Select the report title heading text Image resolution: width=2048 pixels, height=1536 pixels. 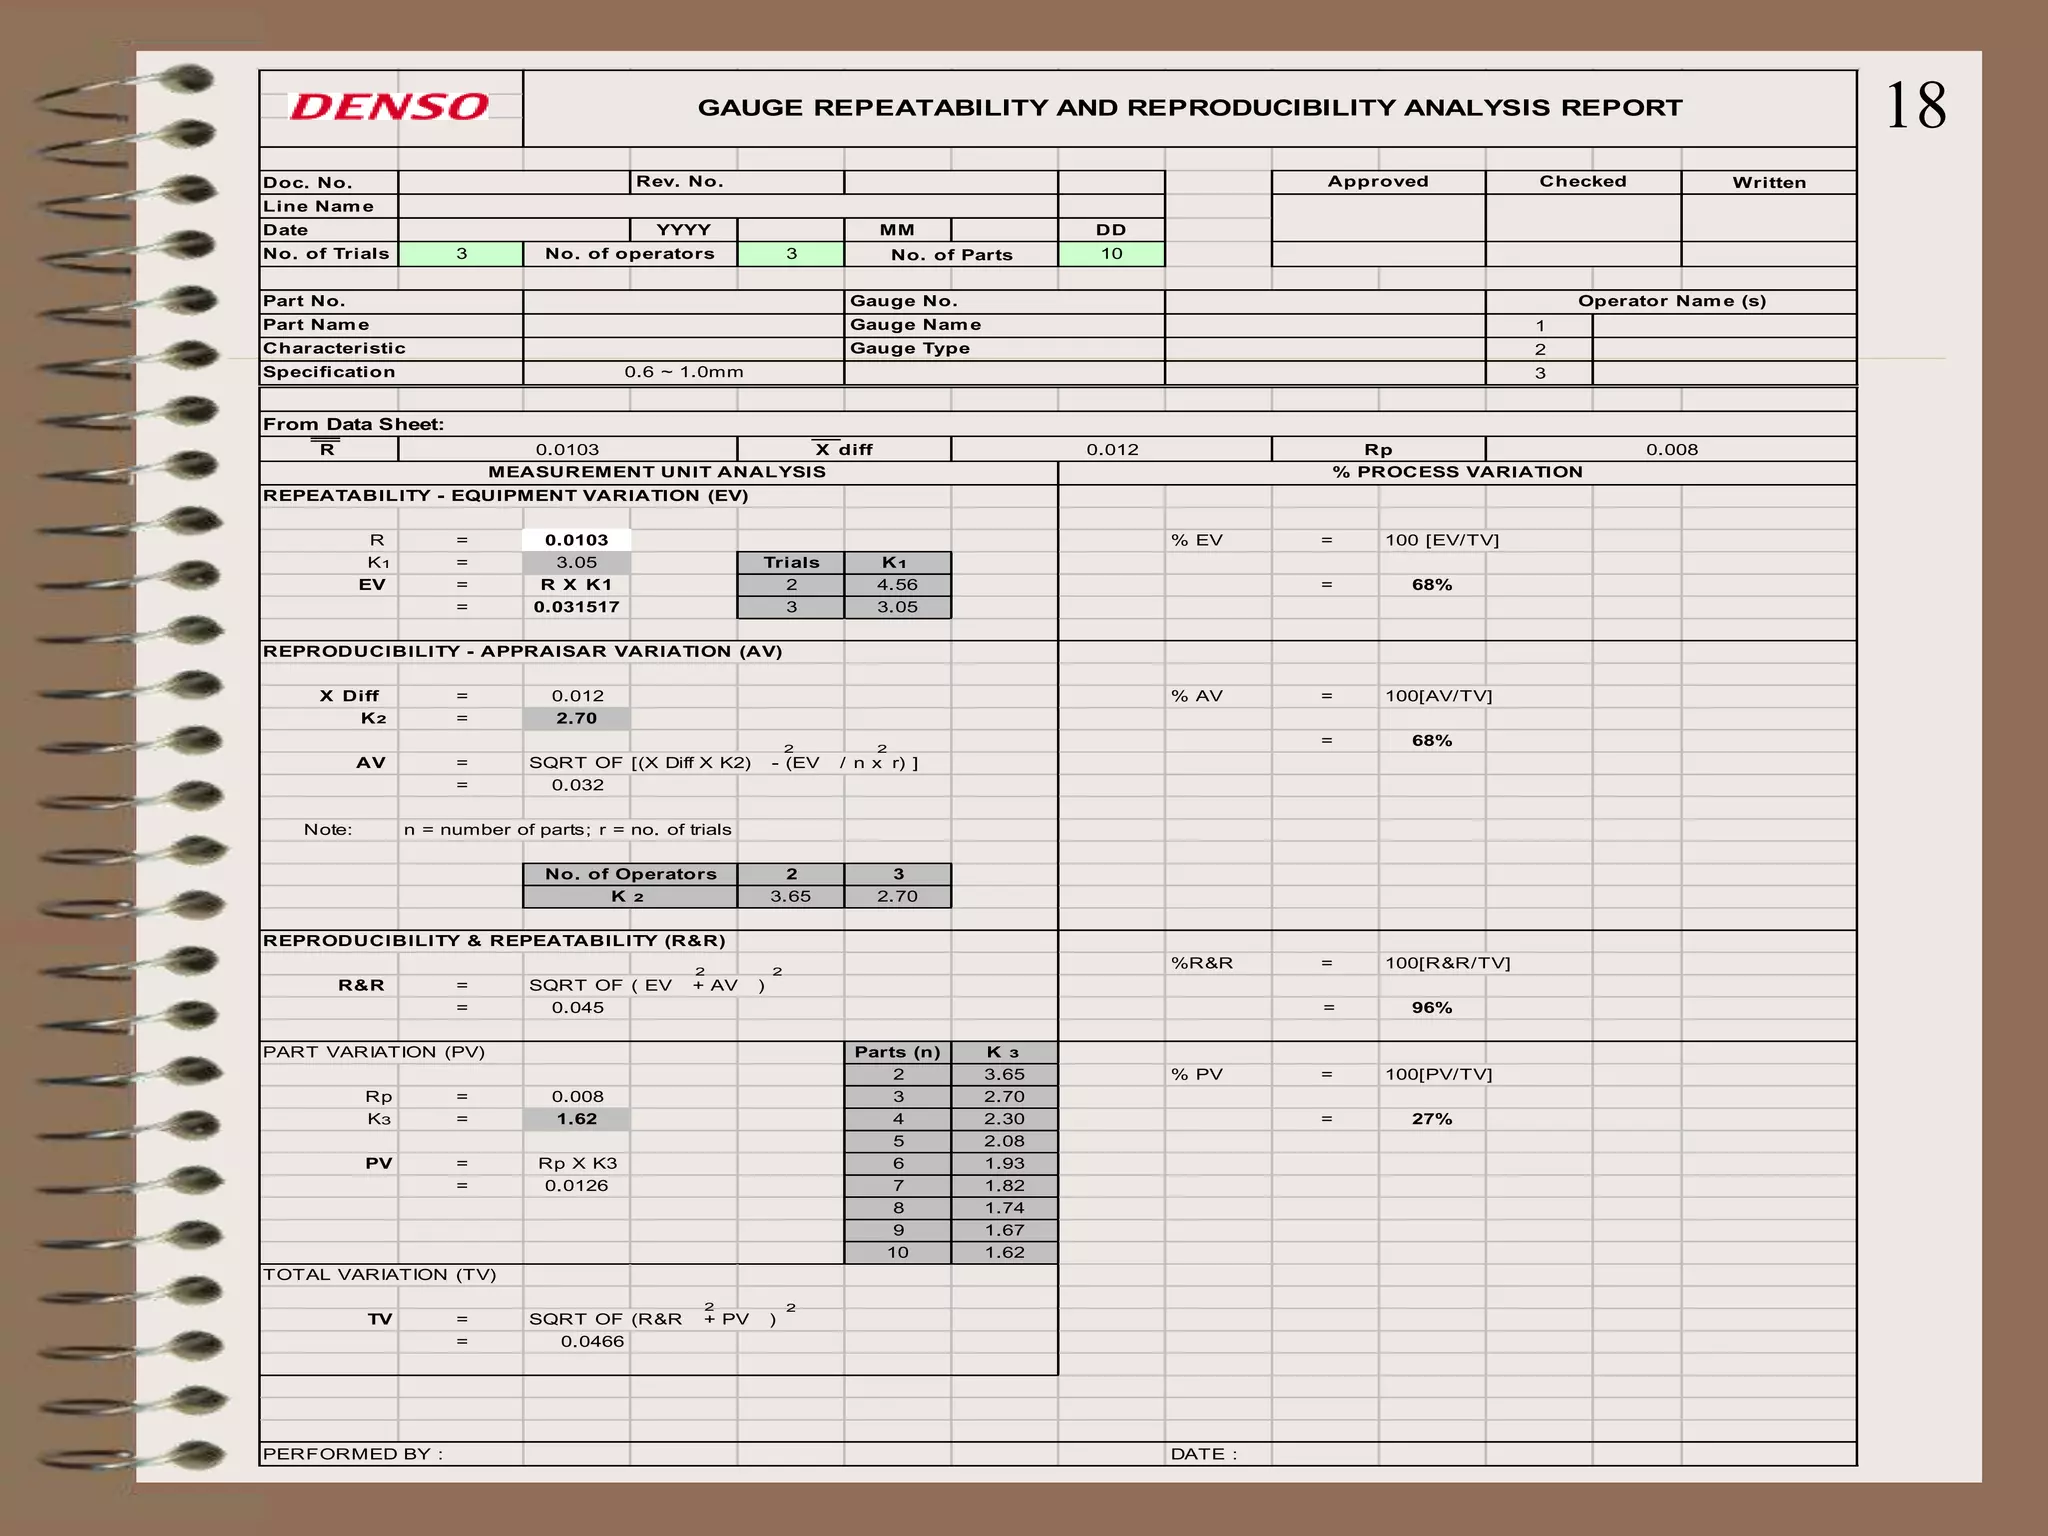(1189, 108)
